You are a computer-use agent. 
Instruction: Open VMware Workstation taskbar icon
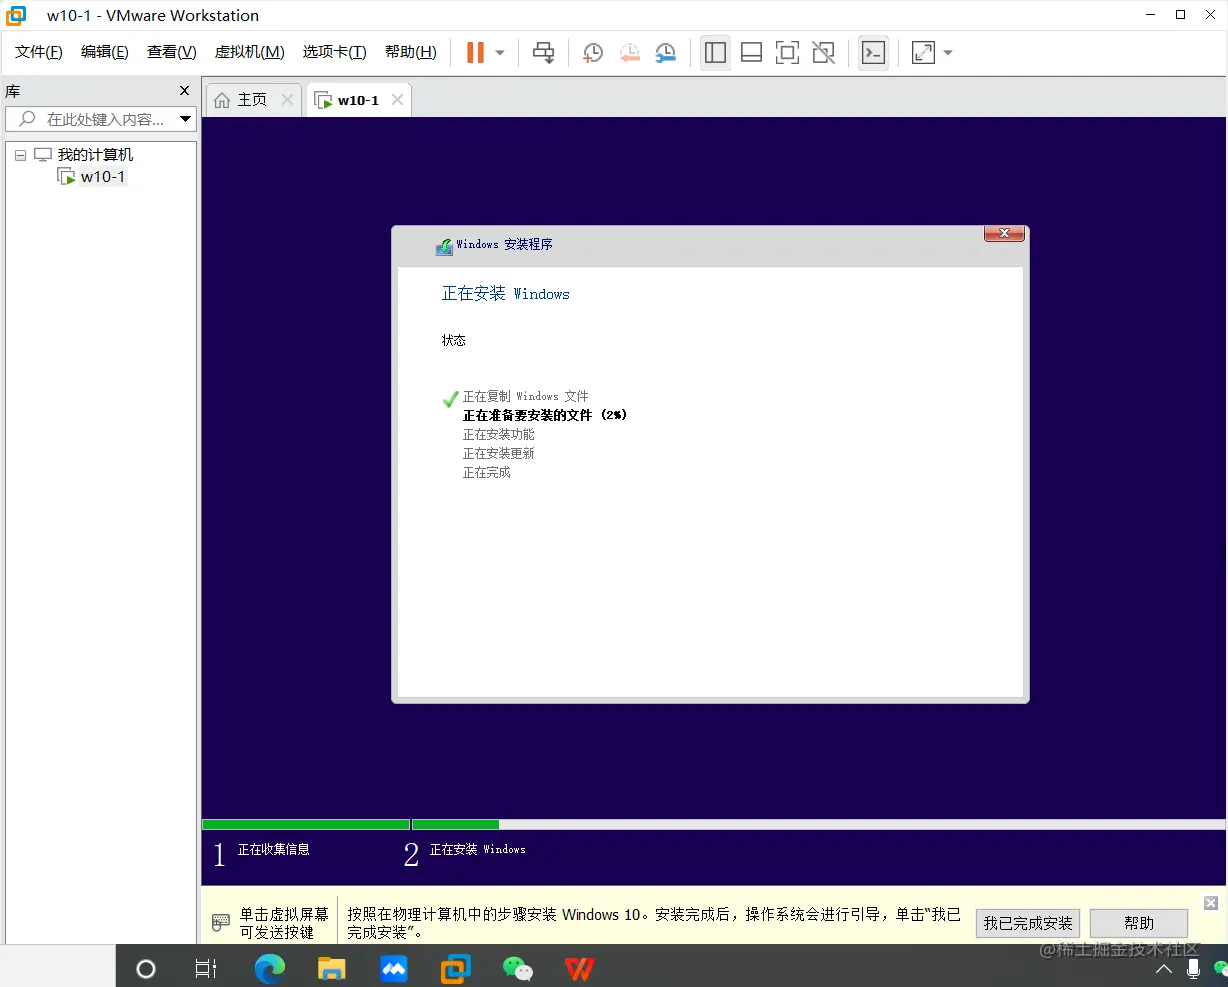(456, 968)
